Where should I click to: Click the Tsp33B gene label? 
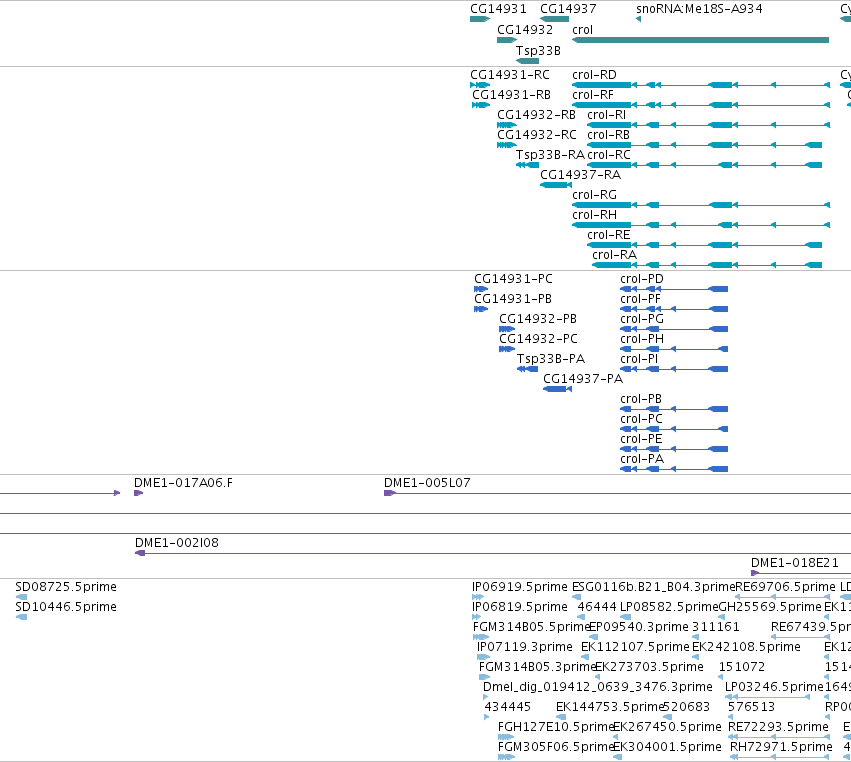pos(538,50)
